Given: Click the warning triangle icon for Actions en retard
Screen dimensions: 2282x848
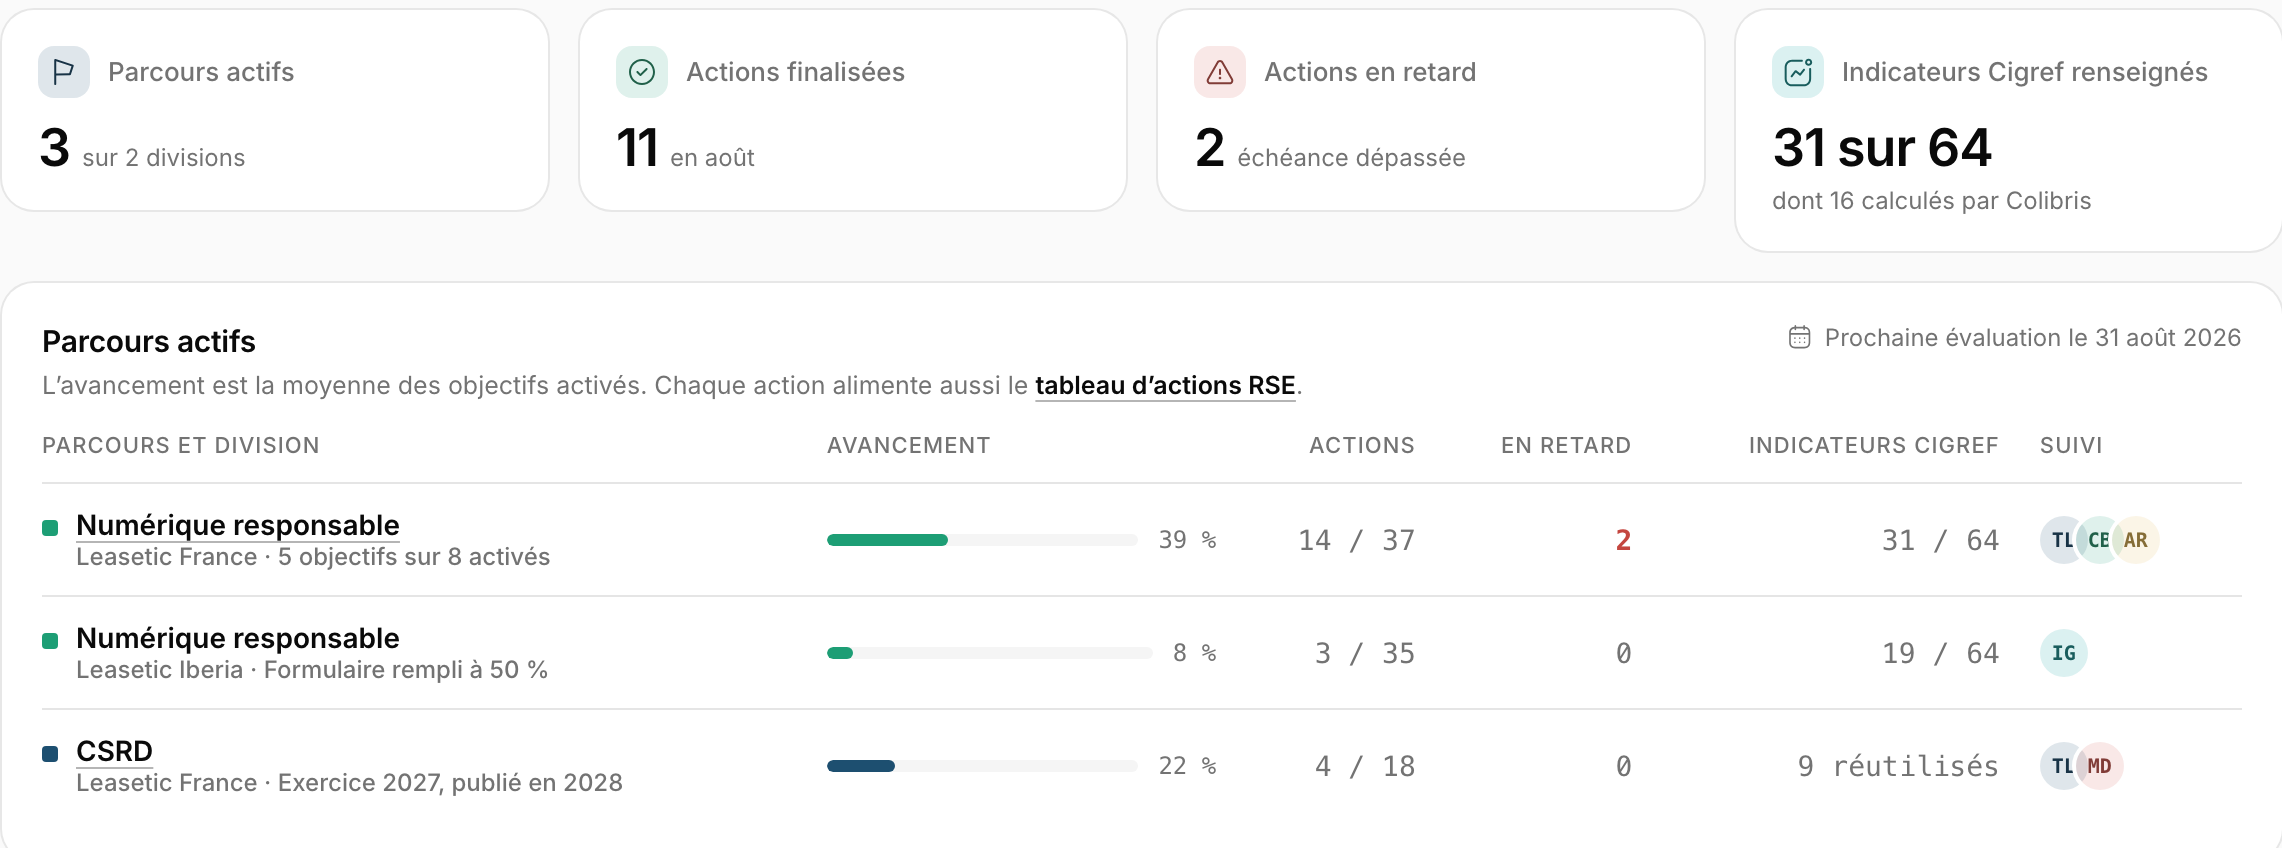Looking at the screenshot, I should click(1220, 72).
